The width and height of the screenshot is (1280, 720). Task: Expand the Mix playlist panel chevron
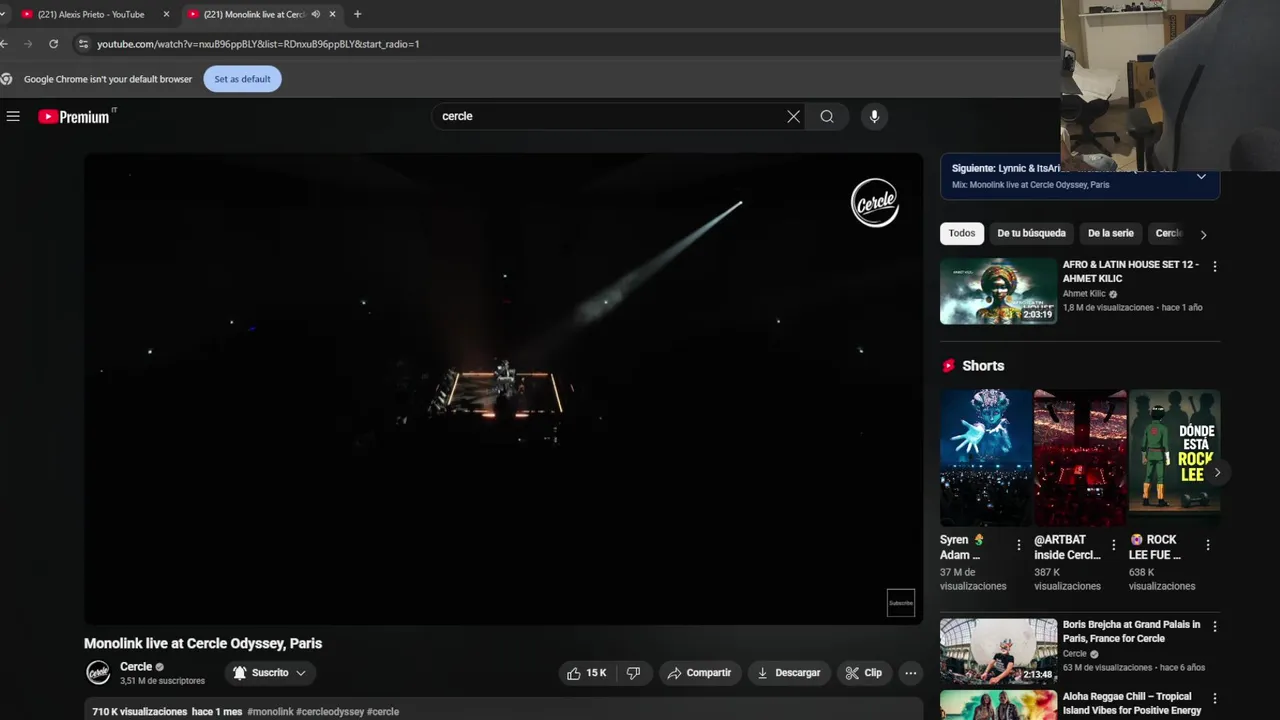tap(1201, 176)
